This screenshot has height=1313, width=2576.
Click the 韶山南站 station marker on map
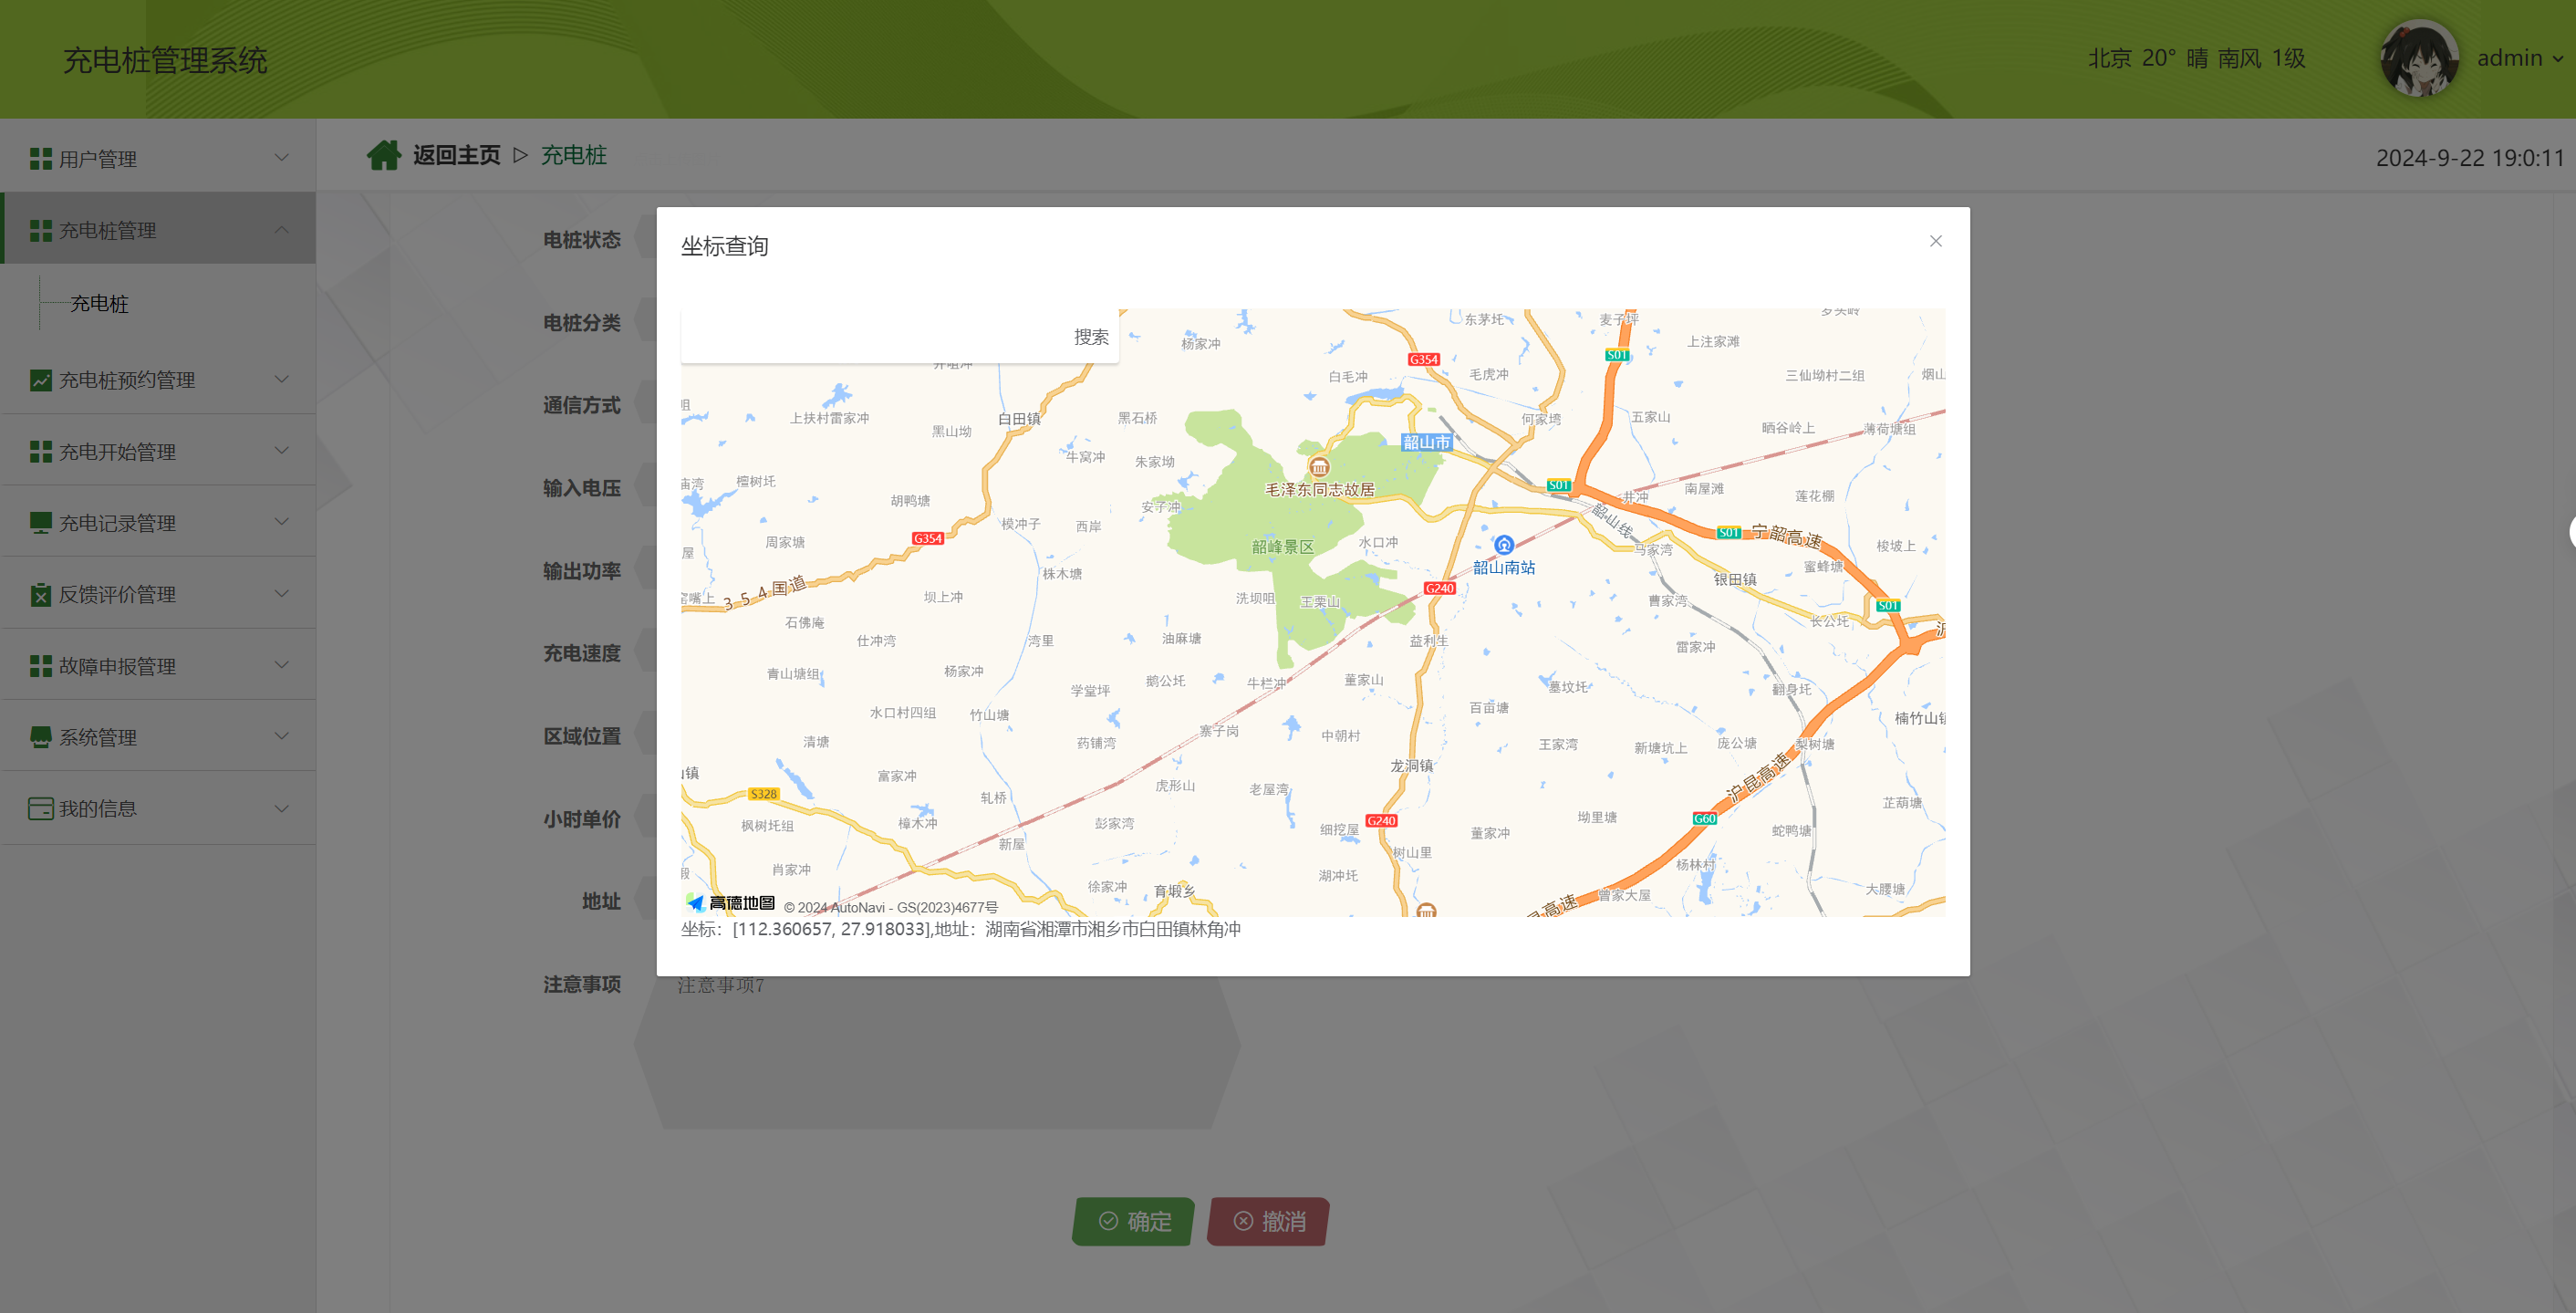point(1504,545)
